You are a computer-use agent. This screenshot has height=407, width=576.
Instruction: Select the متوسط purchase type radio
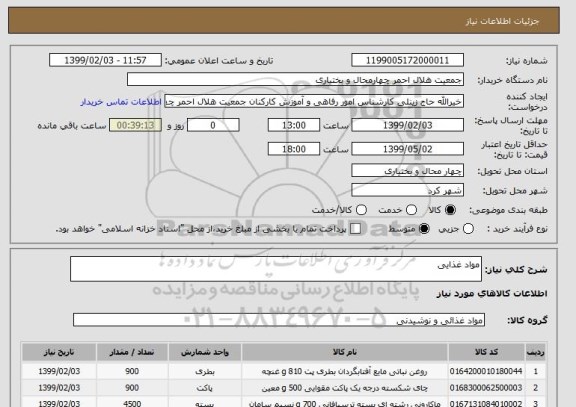pyautogui.click(x=424, y=229)
